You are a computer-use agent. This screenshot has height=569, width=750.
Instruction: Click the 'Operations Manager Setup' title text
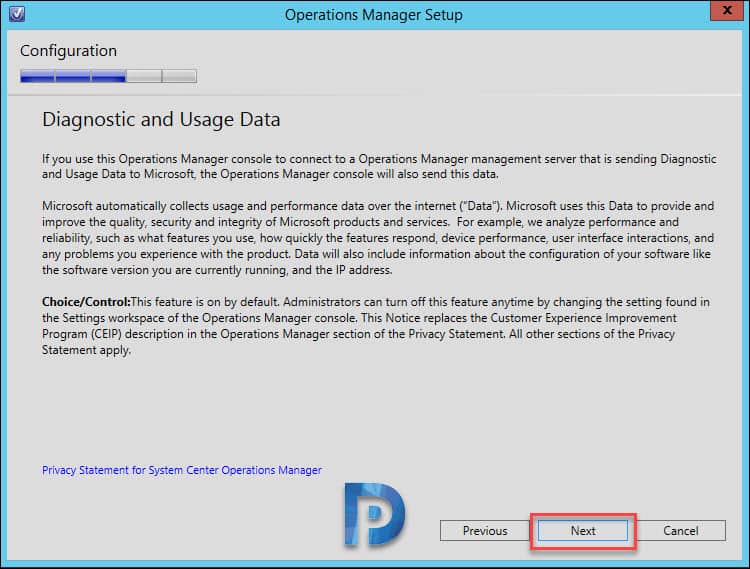(x=374, y=15)
